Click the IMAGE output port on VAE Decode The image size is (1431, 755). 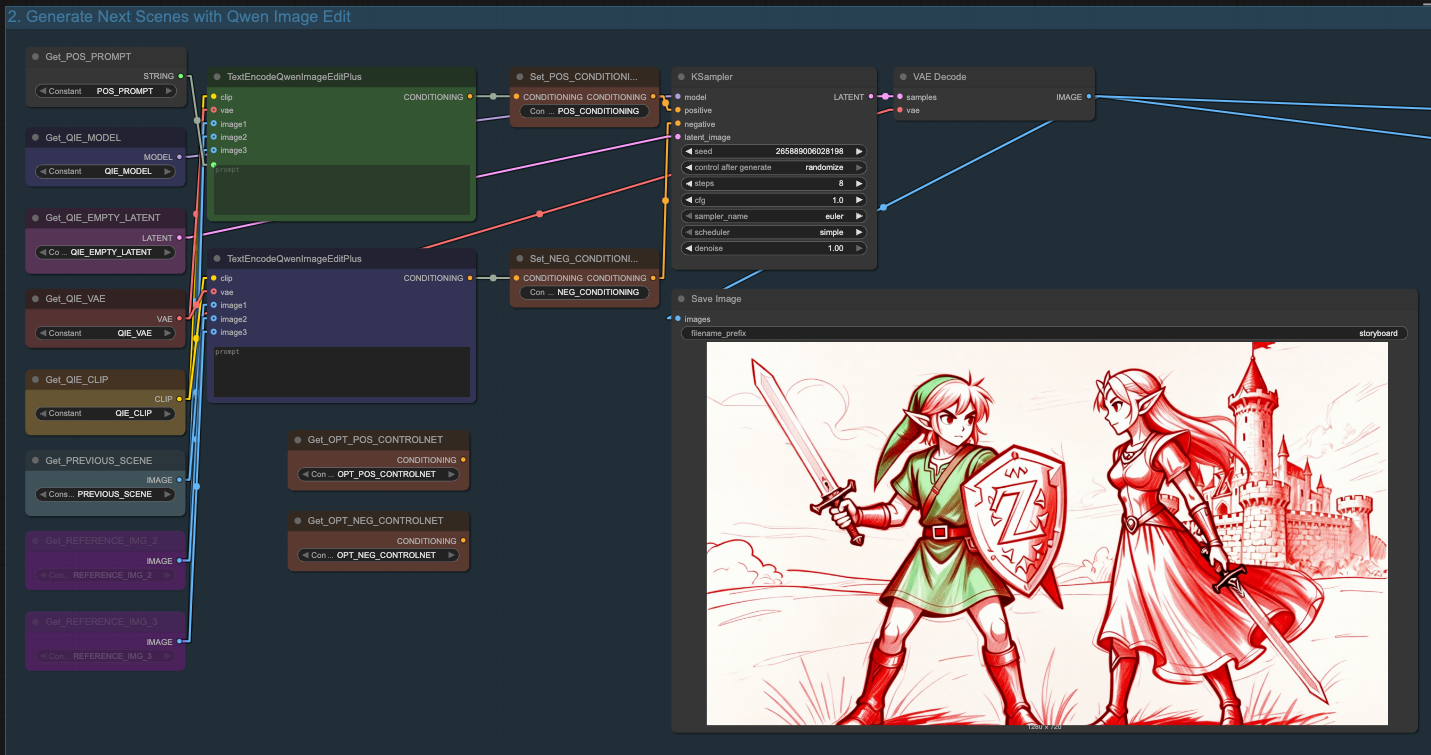1089,97
